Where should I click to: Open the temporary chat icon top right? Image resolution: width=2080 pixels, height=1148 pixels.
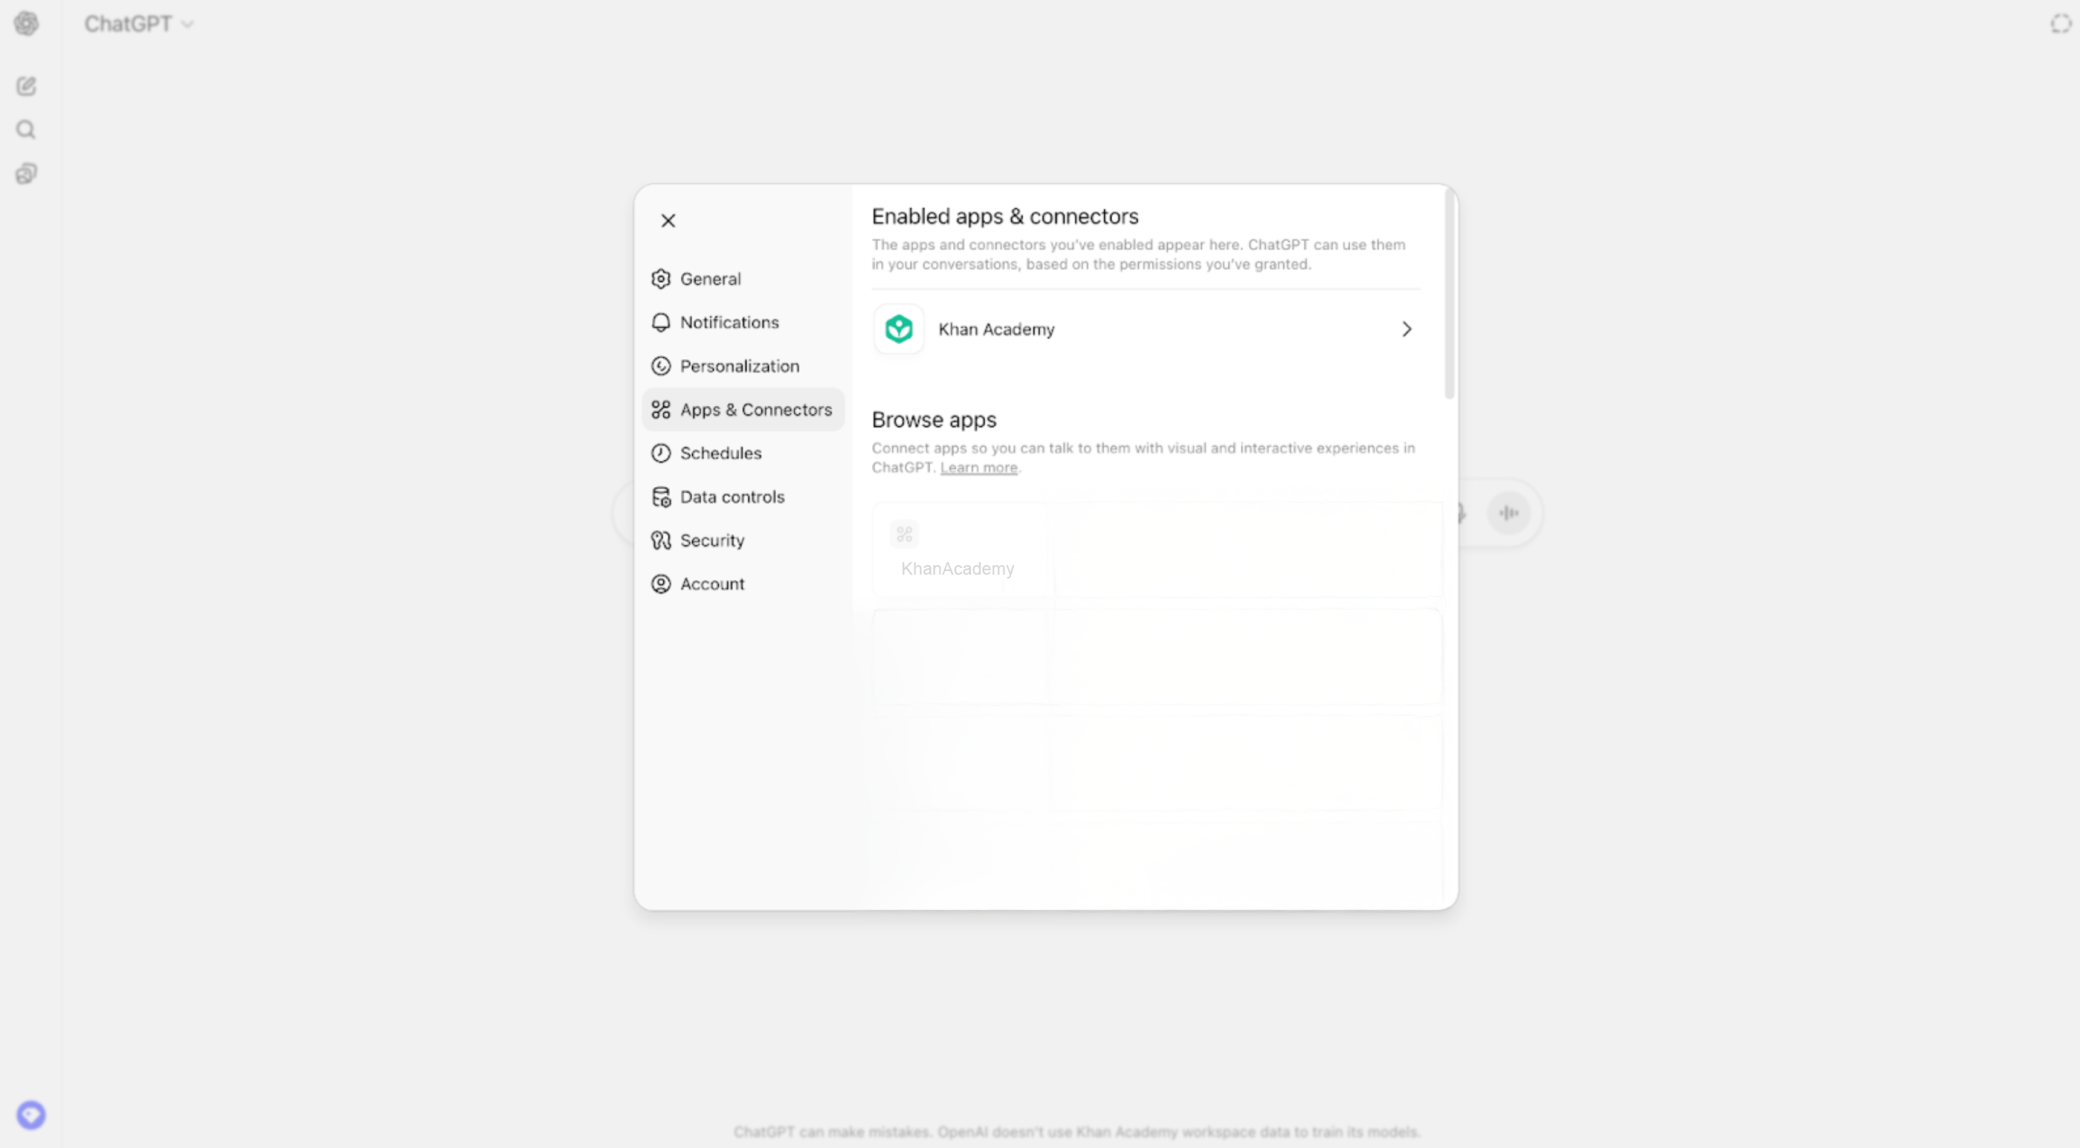2060,23
